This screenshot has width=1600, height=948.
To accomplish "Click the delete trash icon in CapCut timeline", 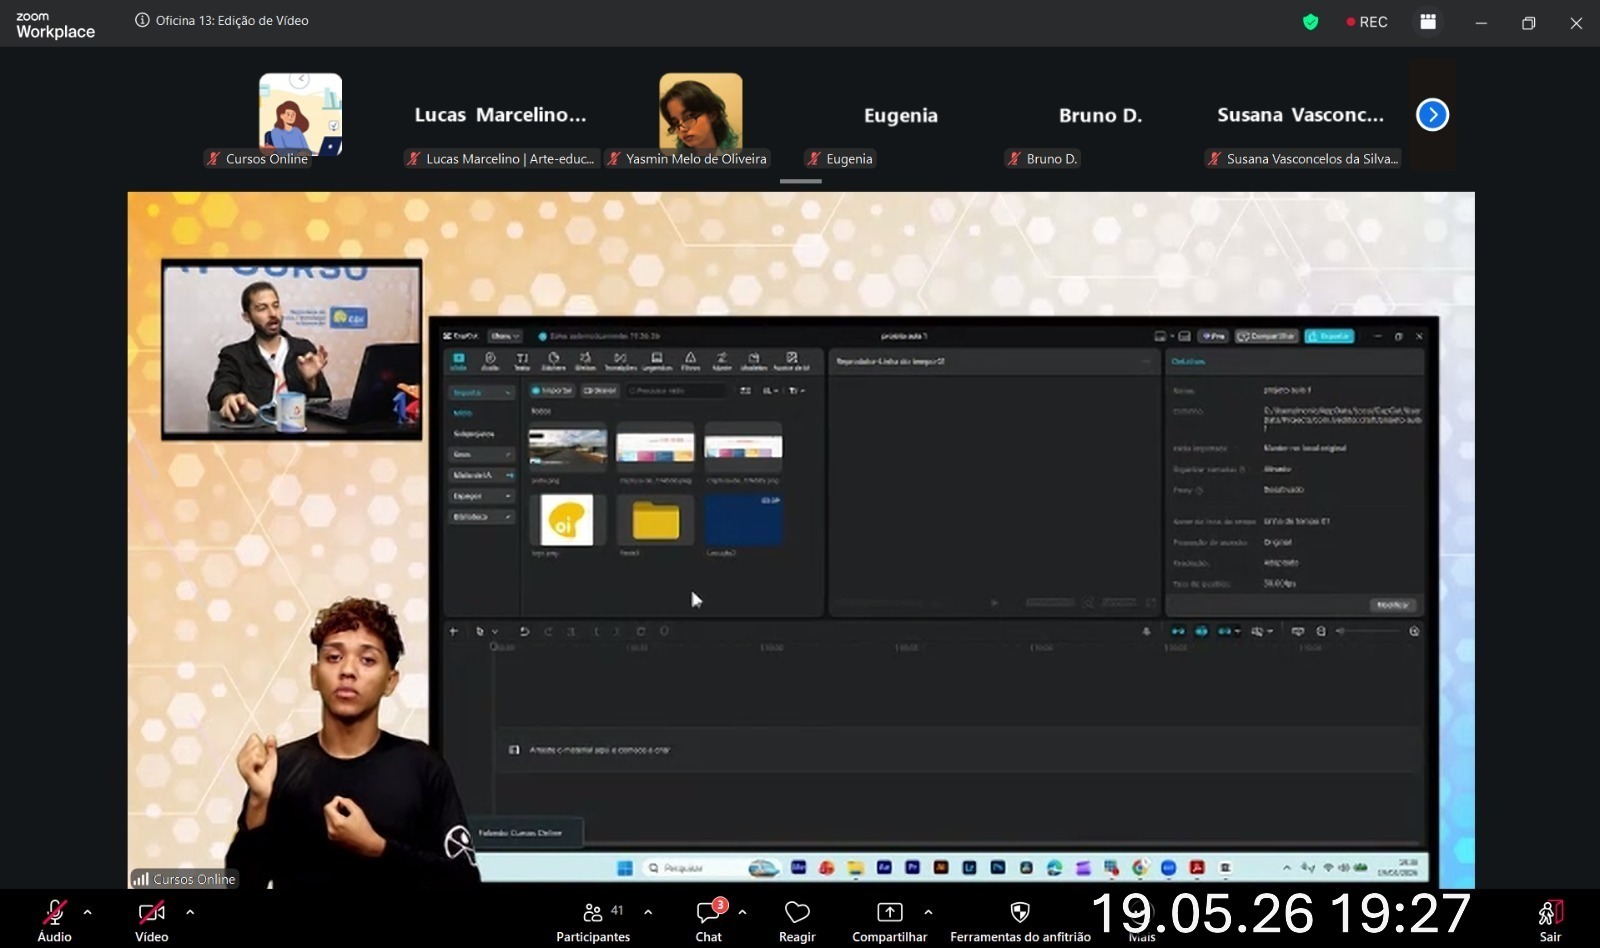I will pos(640,631).
